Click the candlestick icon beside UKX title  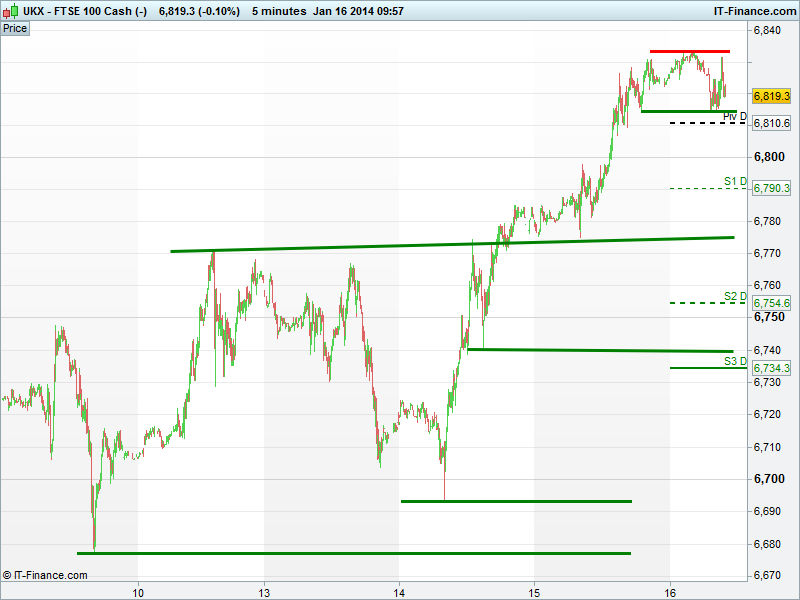(11, 11)
